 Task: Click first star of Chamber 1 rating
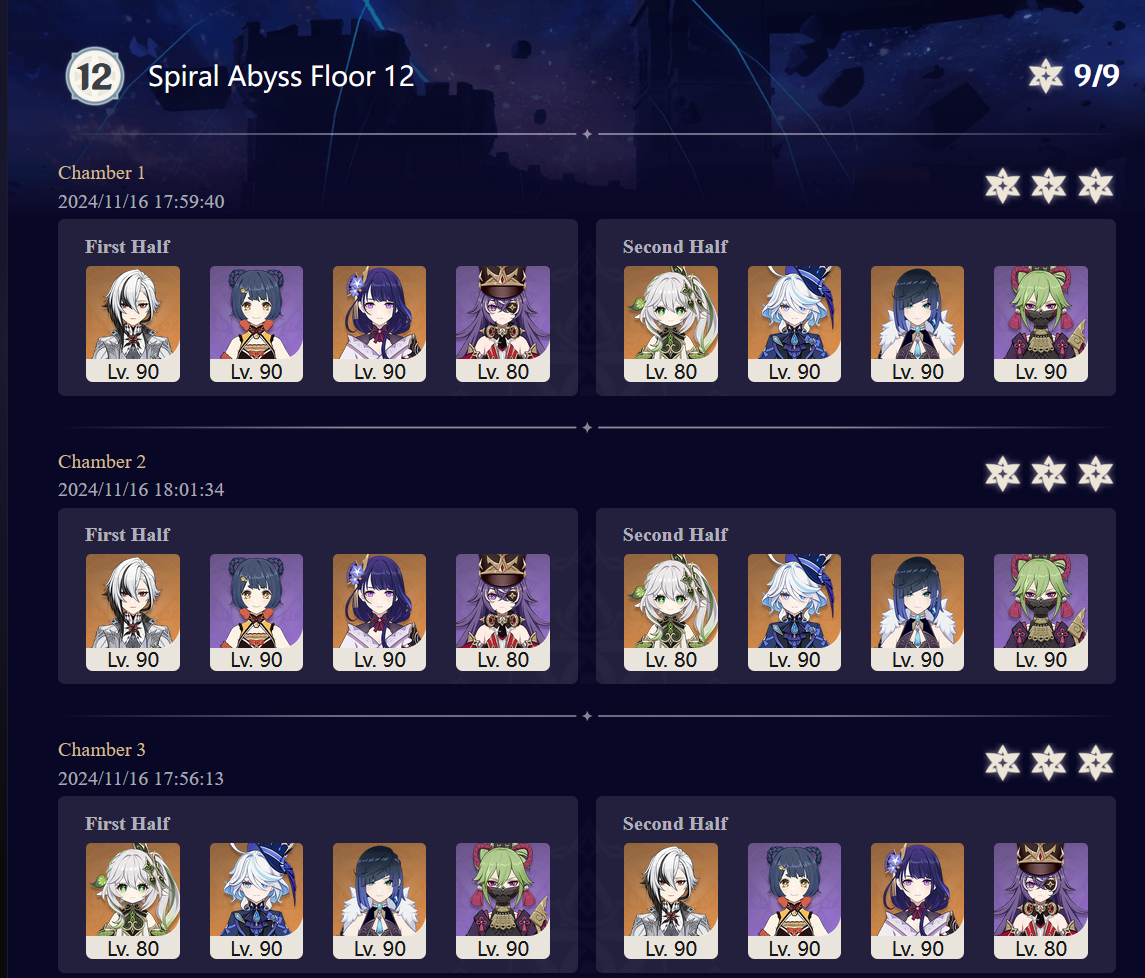click(x=1002, y=186)
